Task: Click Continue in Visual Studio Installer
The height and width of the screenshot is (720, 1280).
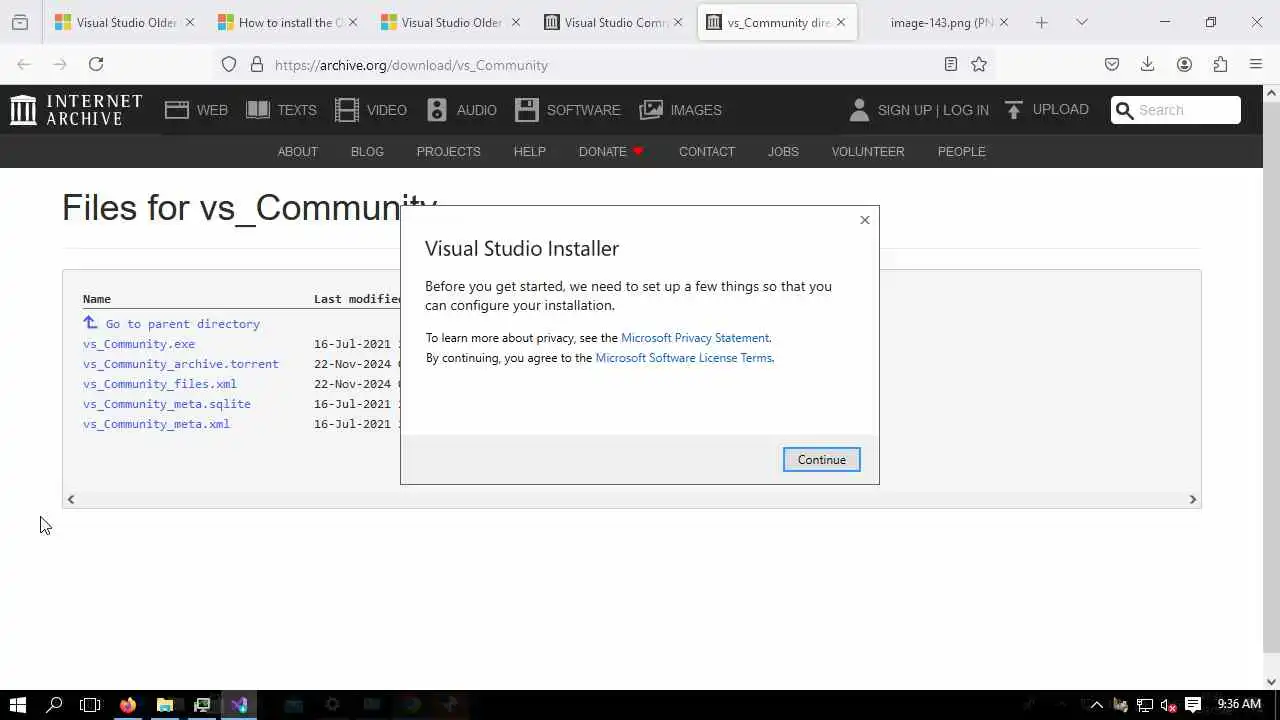Action: [x=821, y=460]
